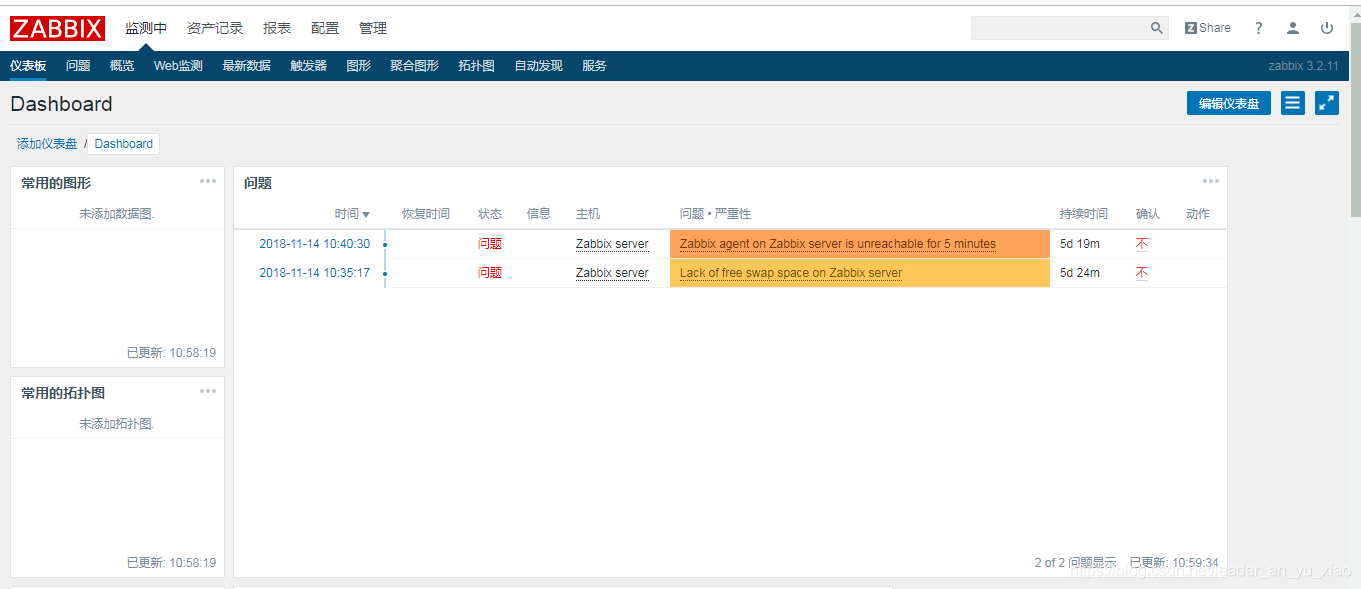Click 未添加数据图 message
This screenshot has width=1361, height=589.
(x=117, y=214)
